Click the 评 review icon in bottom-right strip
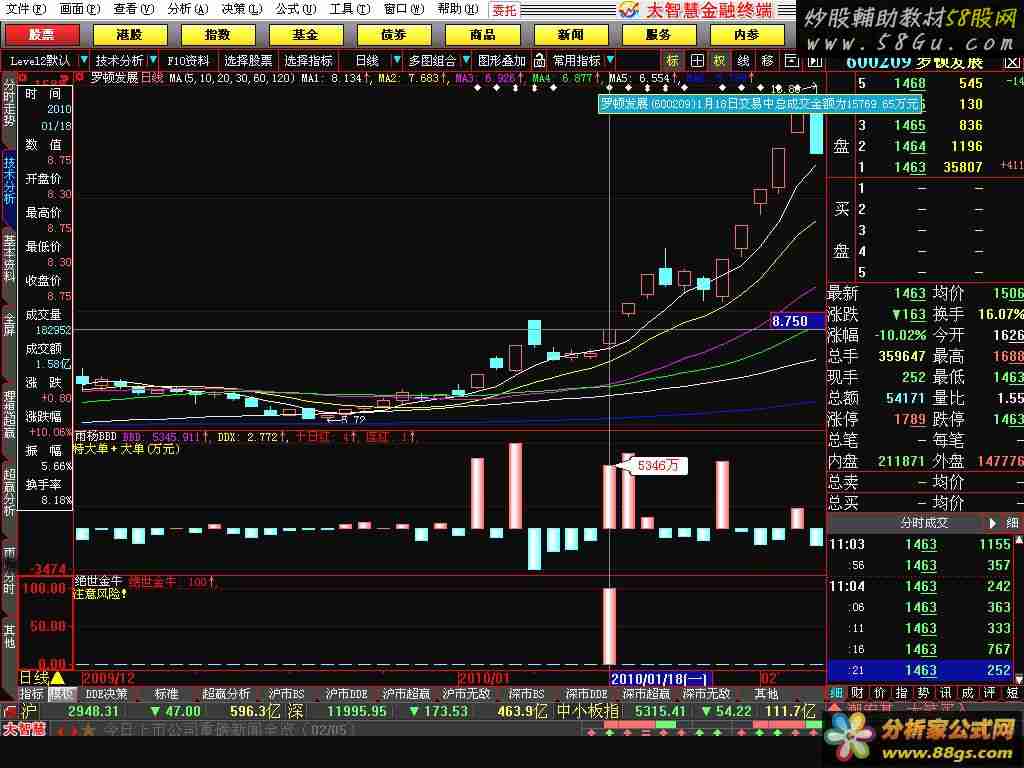1024x768 pixels. pos(989,693)
